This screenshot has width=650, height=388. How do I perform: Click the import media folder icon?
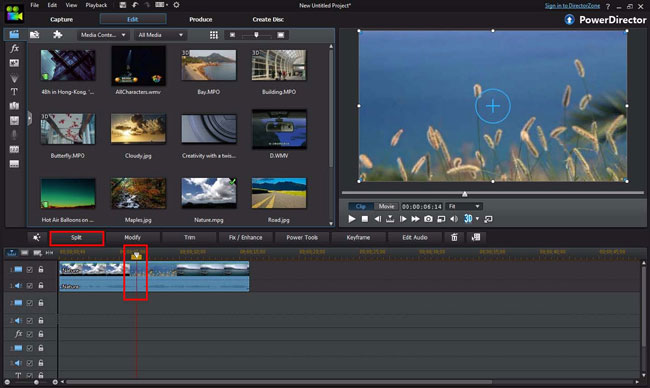click(x=34, y=35)
